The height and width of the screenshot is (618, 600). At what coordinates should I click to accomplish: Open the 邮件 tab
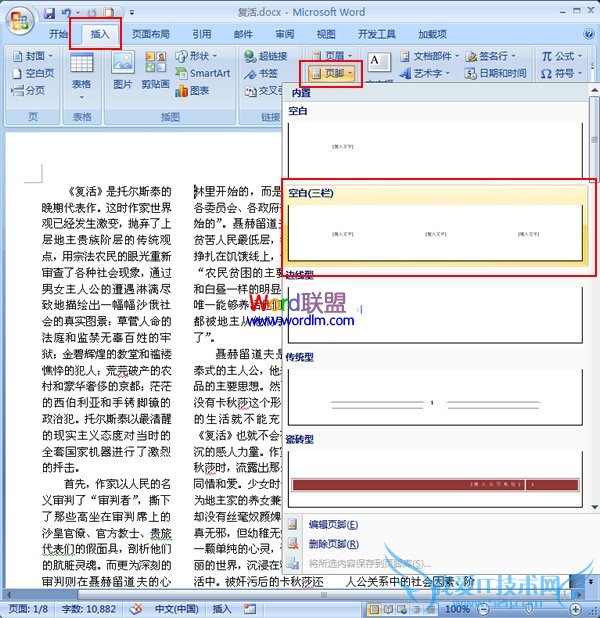pos(243,34)
